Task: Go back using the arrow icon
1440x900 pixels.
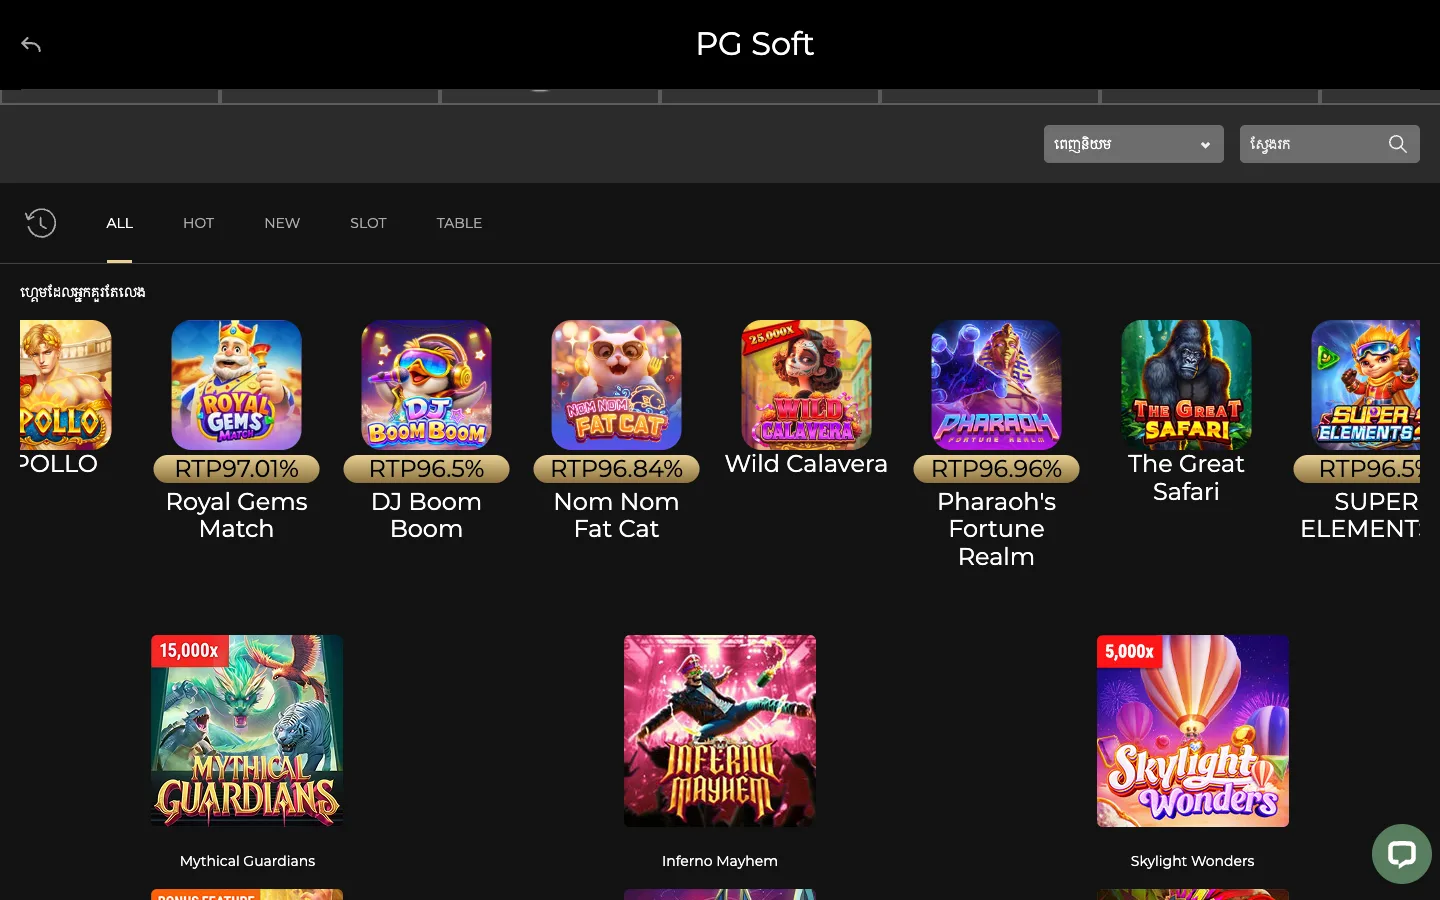Action: tap(31, 44)
